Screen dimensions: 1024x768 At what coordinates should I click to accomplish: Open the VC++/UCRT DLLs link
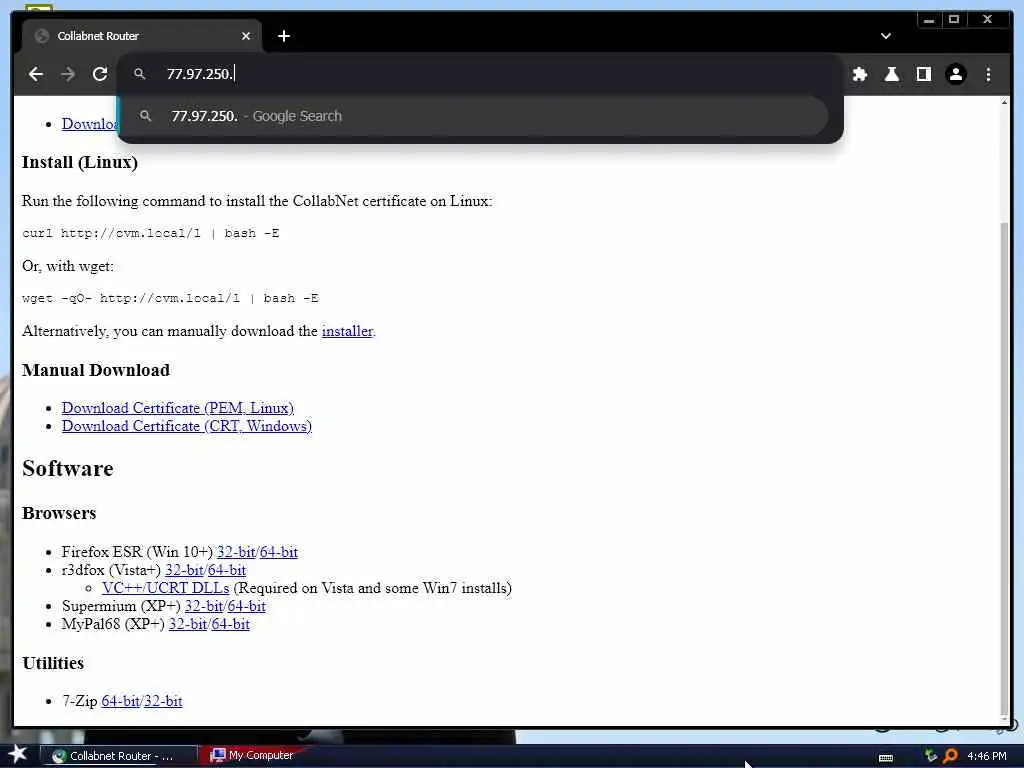[165, 588]
